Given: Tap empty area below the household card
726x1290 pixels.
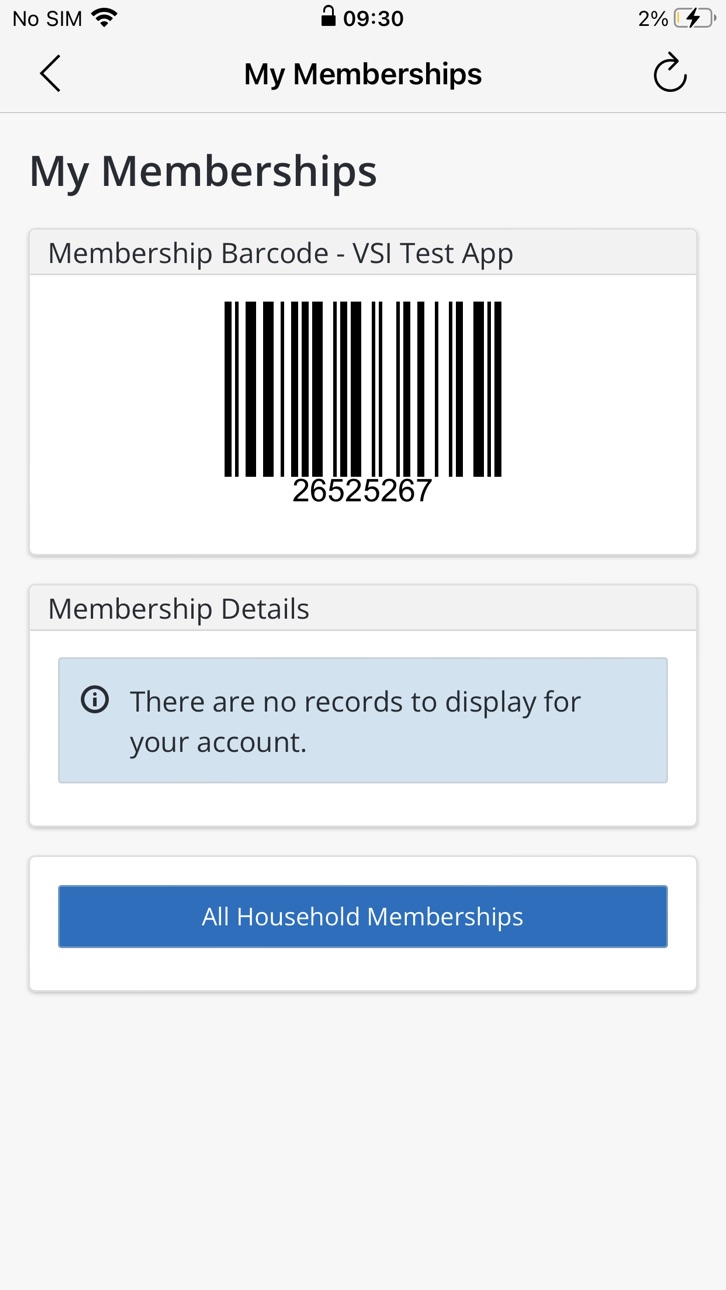Looking at the screenshot, I should click(363, 1140).
